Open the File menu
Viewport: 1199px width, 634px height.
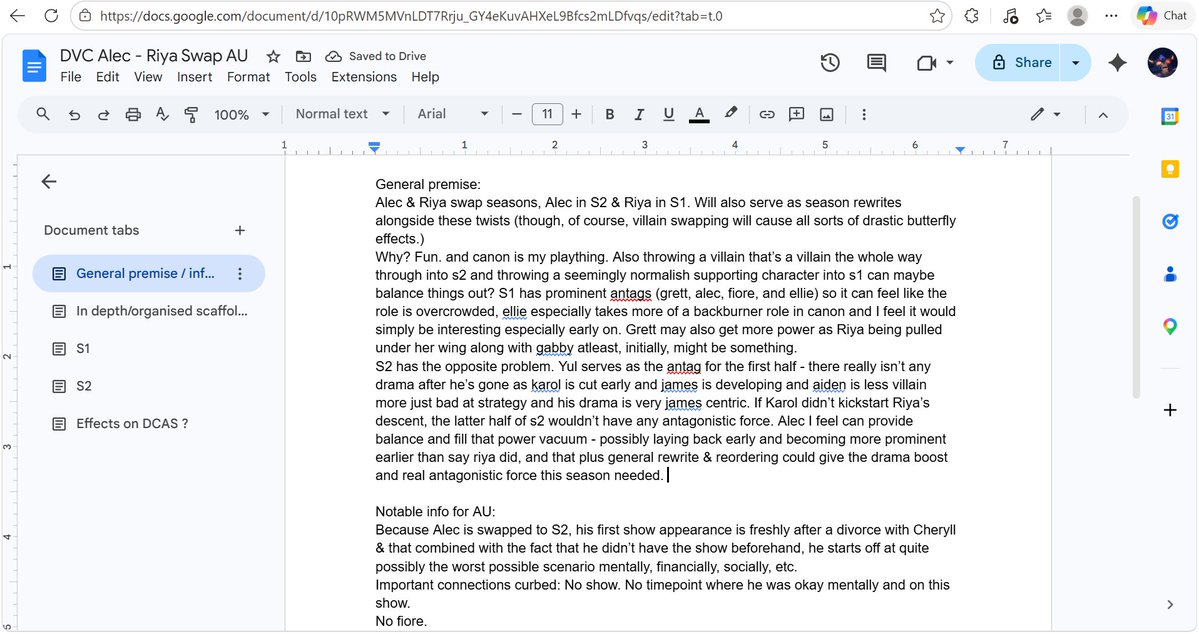click(70, 77)
